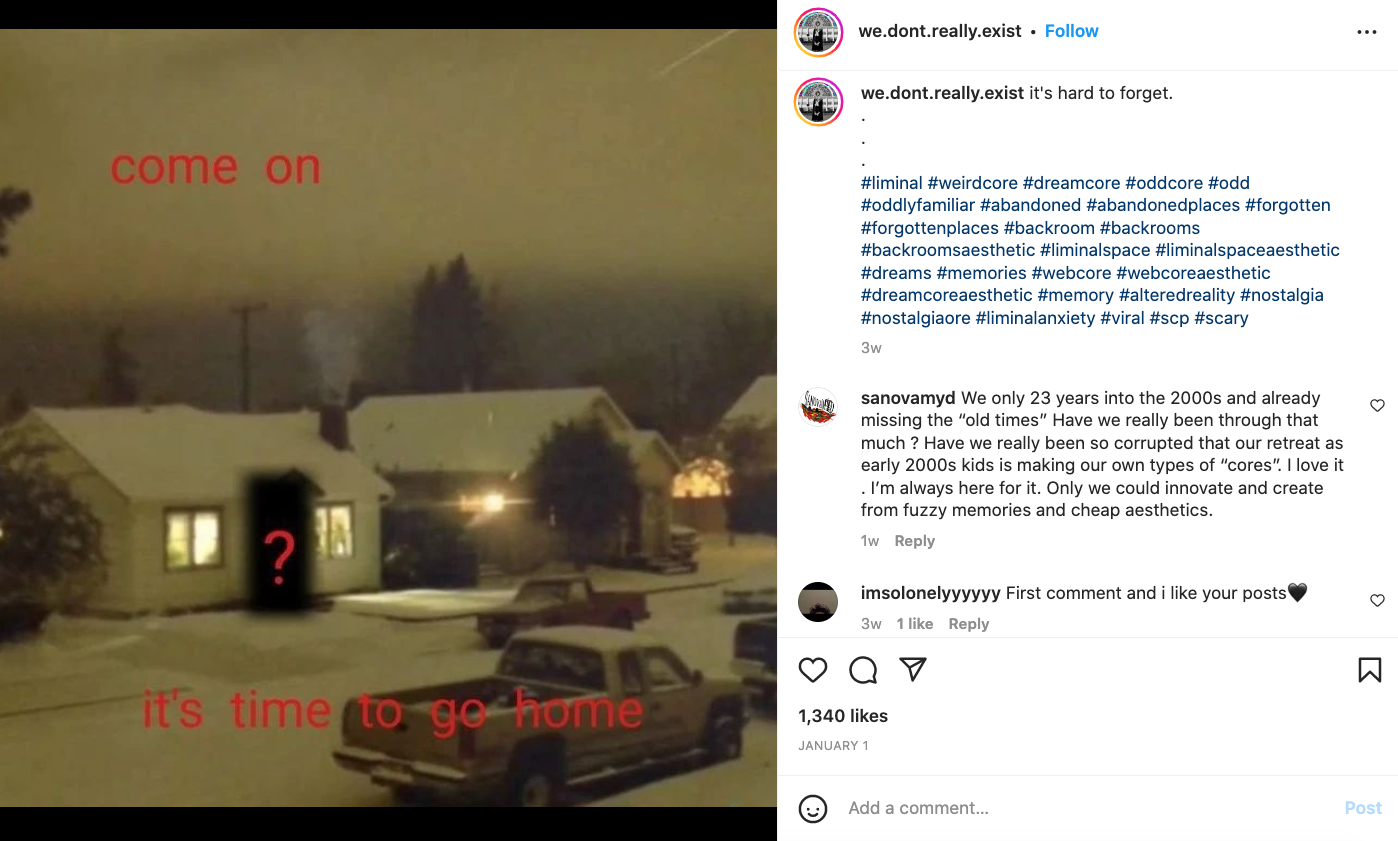Reply to imsolonelyyyyyy's comment
Image resolution: width=1398 pixels, height=841 pixels.
pos(968,624)
